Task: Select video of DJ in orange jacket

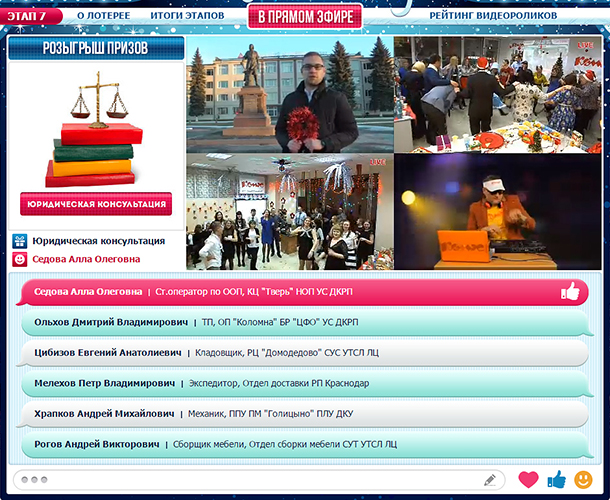Action: point(498,212)
